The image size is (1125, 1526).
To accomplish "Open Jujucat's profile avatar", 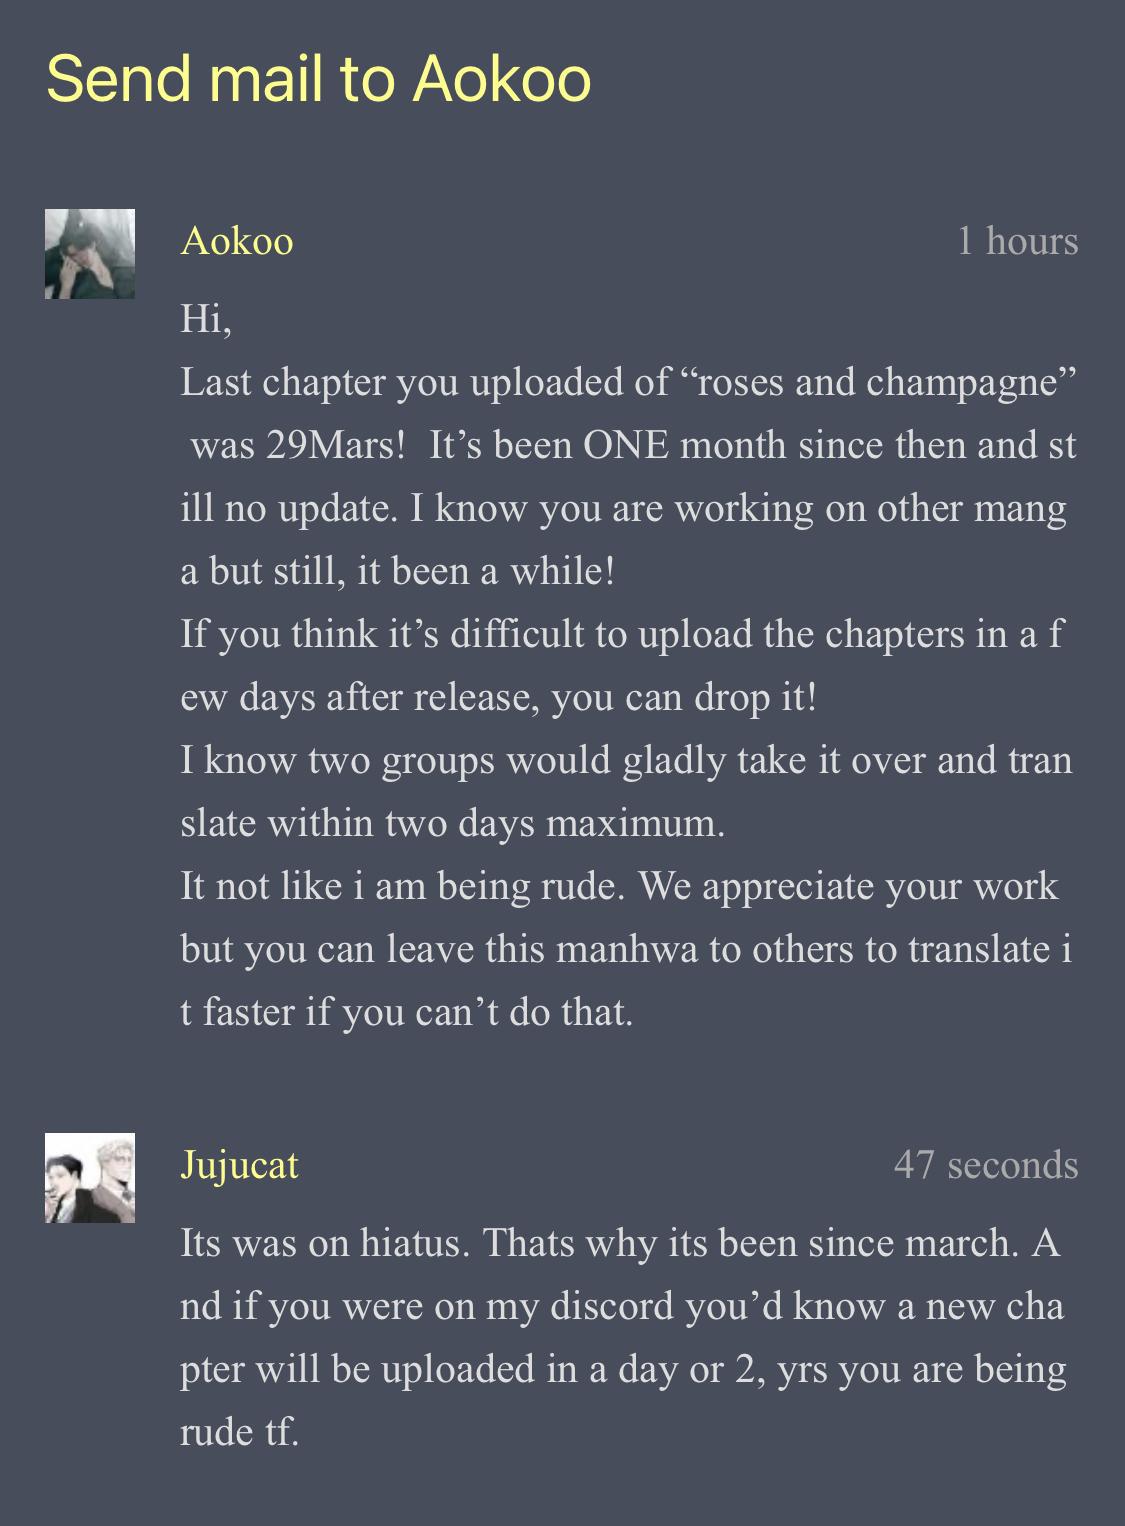I will tap(89, 1178).
